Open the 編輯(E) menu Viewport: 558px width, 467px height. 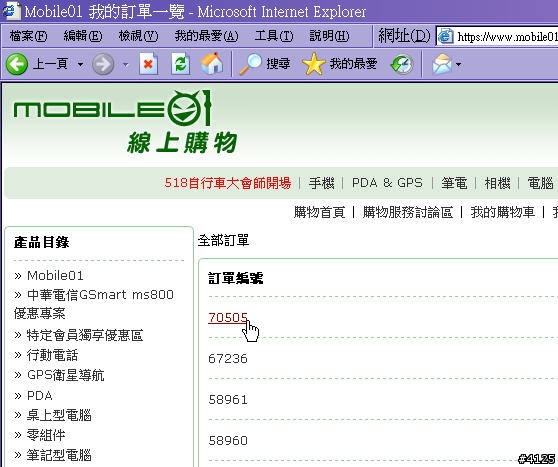(83, 36)
